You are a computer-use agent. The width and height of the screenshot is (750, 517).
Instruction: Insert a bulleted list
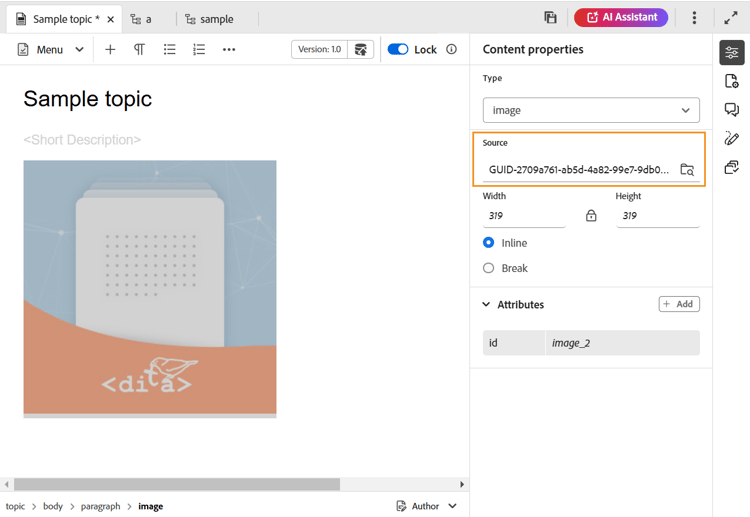point(169,49)
